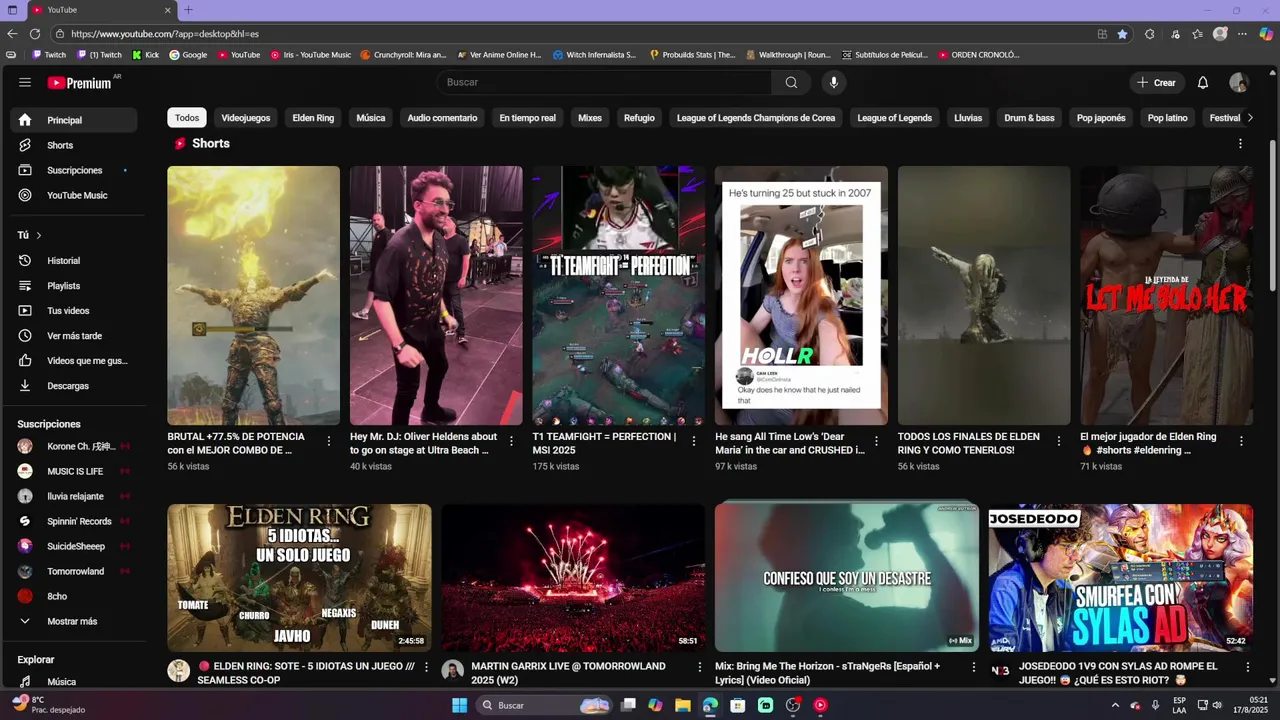This screenshot has width=1280, height=720.
Task: Open MARTIN GARRIX LIVE fireworks thumbnail
Action: (573, 578)
